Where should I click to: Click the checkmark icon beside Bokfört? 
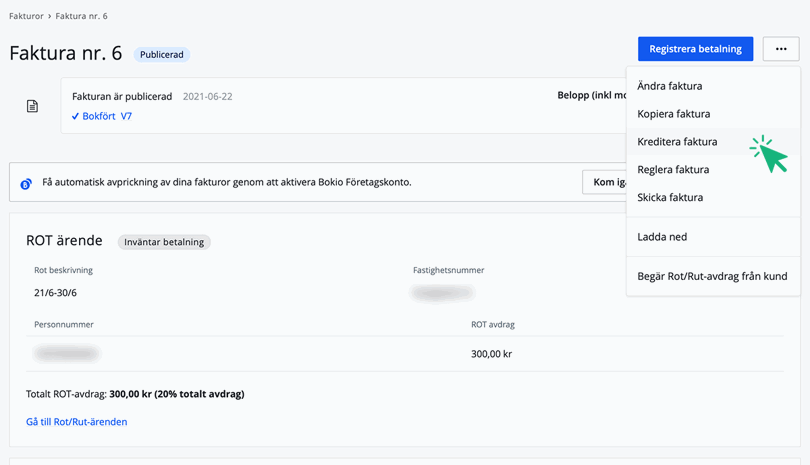click(x=75, y=117)
